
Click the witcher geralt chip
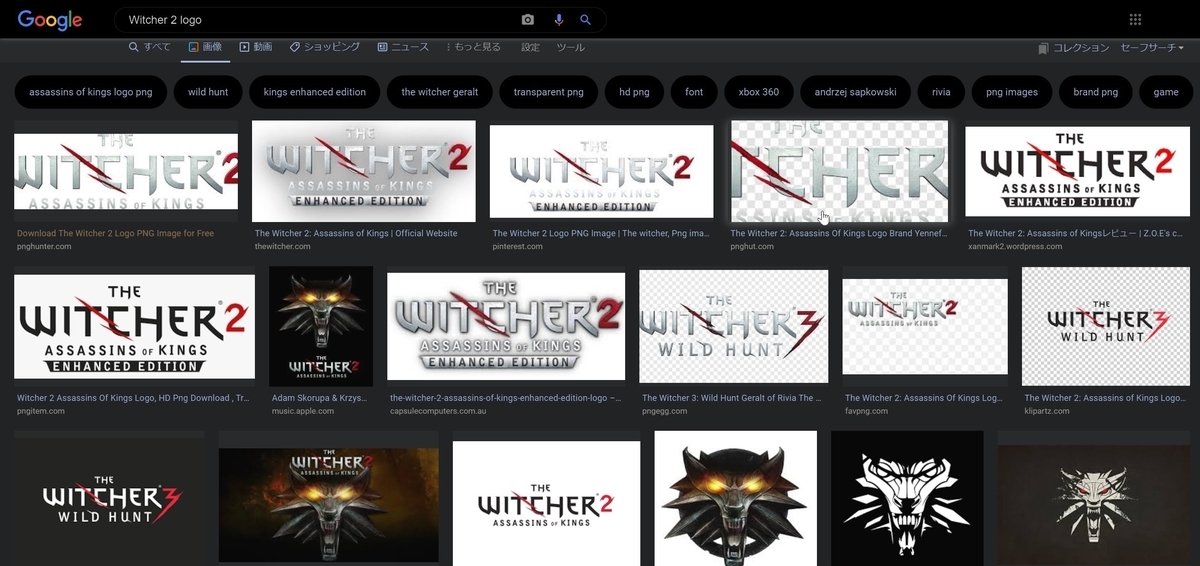coord(440,92)
